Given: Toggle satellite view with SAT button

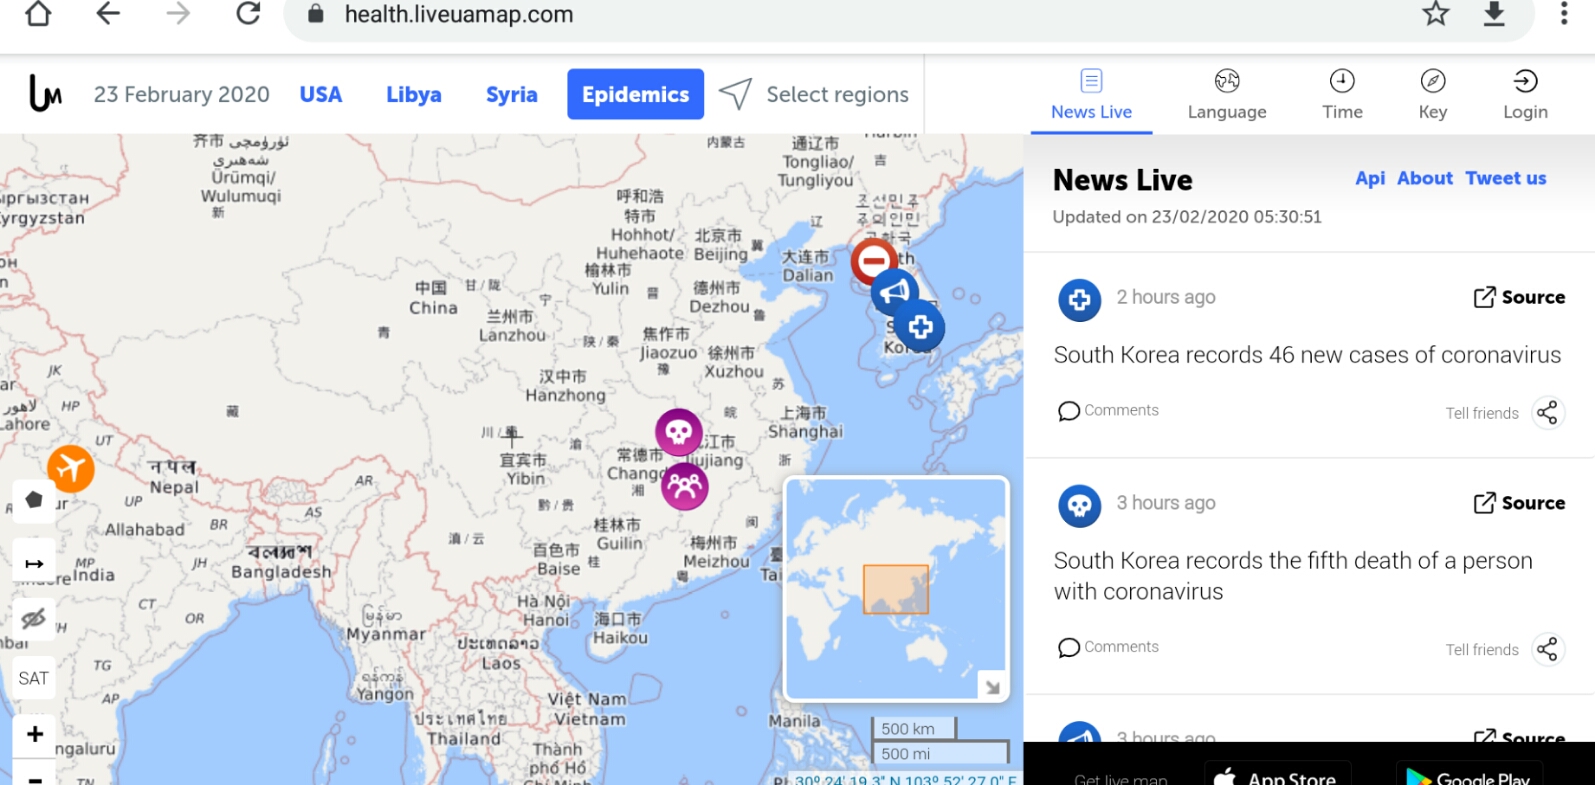Looking at the screenshot, I should [x=34, y=678].
